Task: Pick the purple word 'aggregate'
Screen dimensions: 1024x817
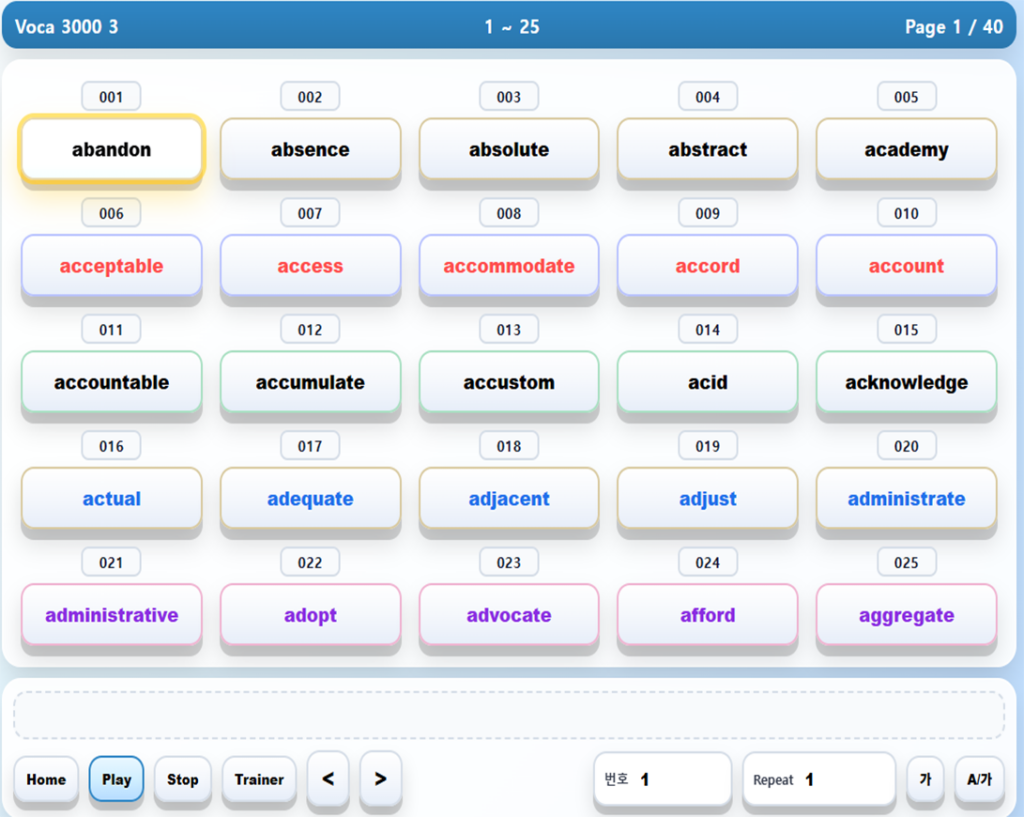Action: [906, 616]
